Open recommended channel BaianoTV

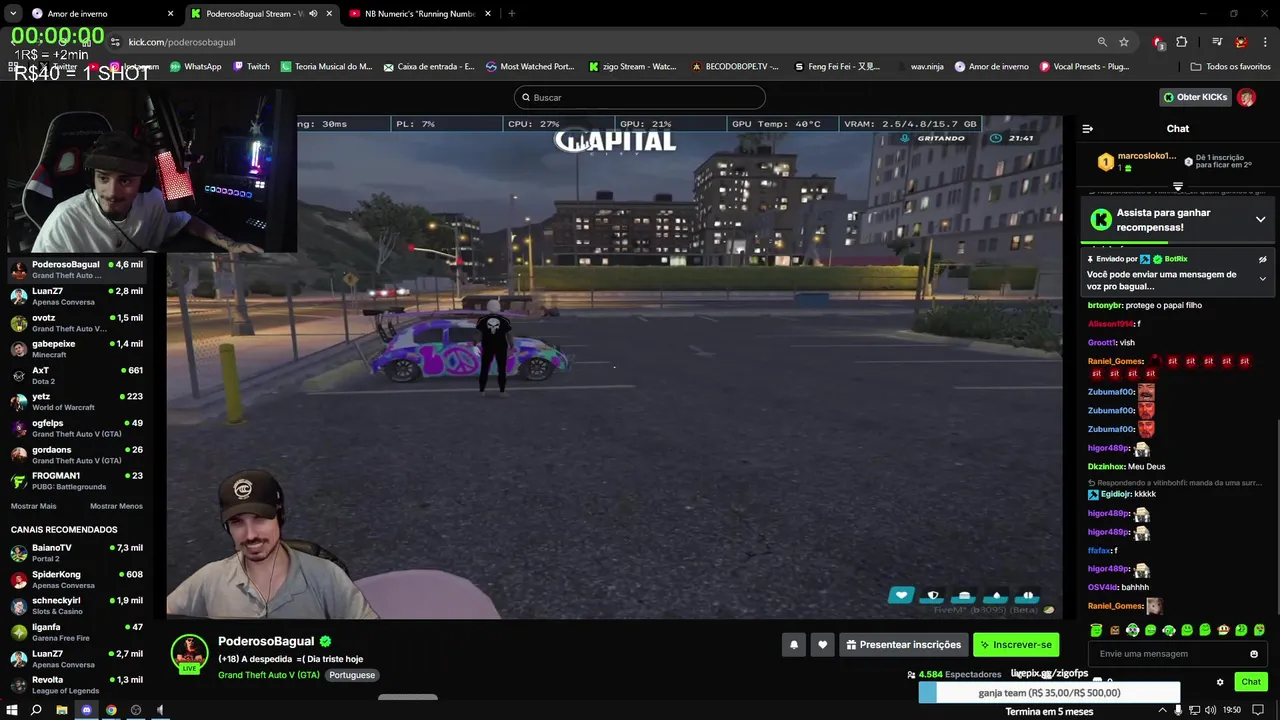(x=76, y=553)
